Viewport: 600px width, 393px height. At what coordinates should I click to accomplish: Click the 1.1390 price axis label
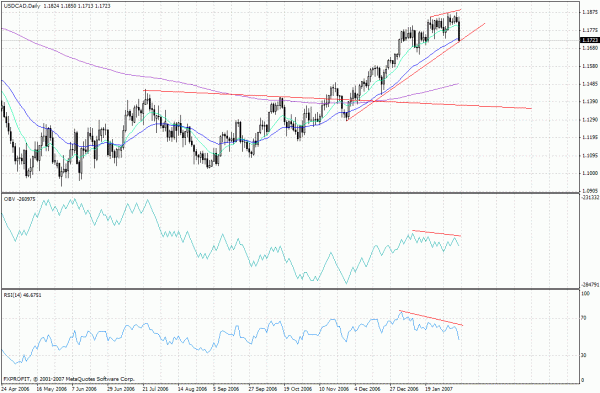click(590, 102)
